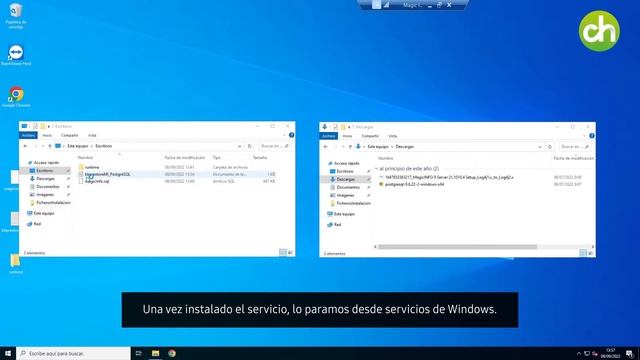Open Vista tab in Descargas window
Screen dimensions: 640x360
[x=393, y=136]
